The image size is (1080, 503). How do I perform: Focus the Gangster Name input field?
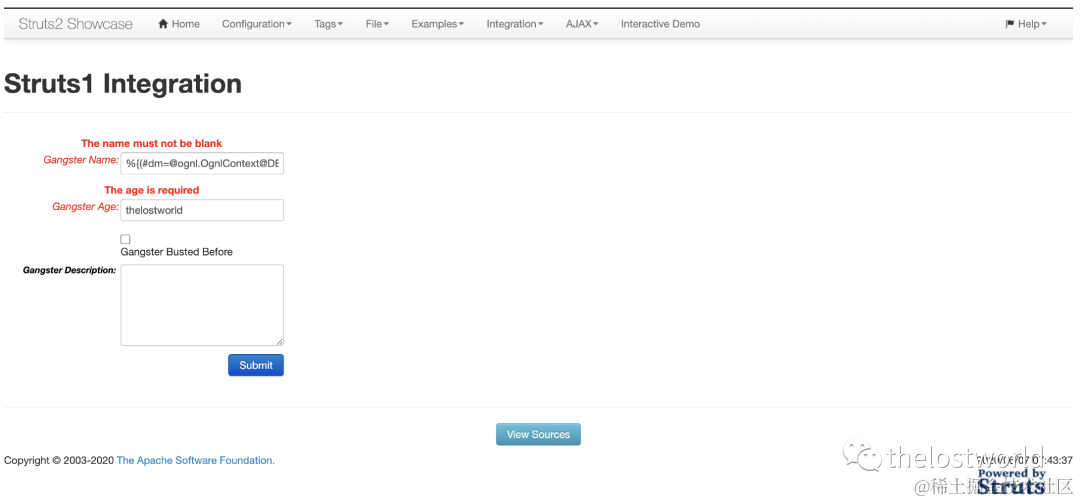coord(202,163)
